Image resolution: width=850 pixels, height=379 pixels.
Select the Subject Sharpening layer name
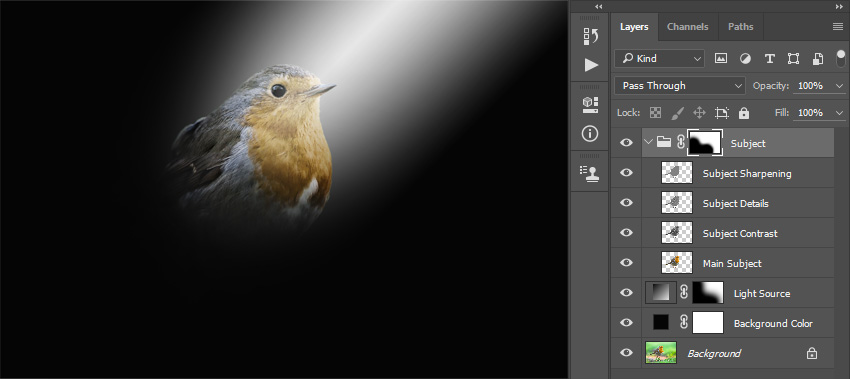coord(747,174)
